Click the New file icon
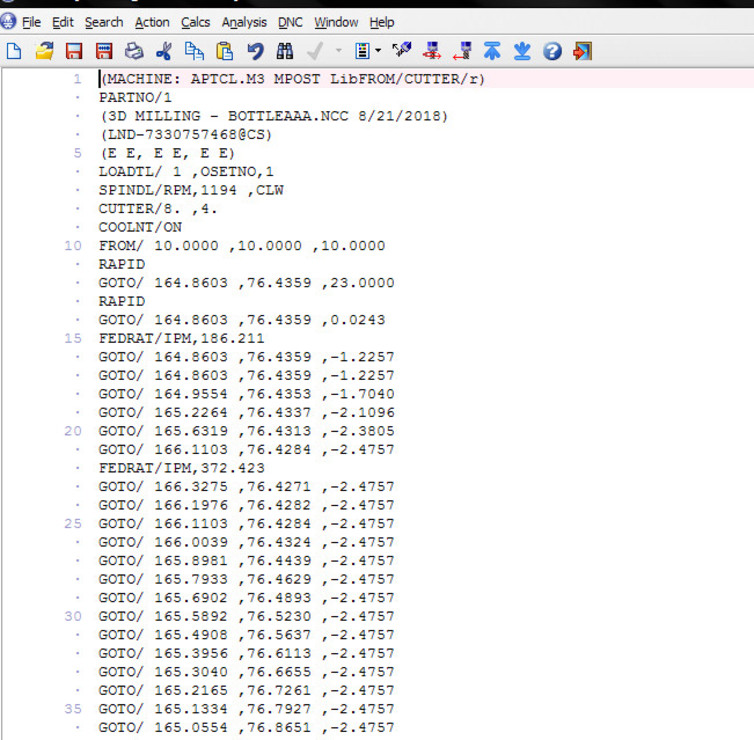 coord(14,51)
